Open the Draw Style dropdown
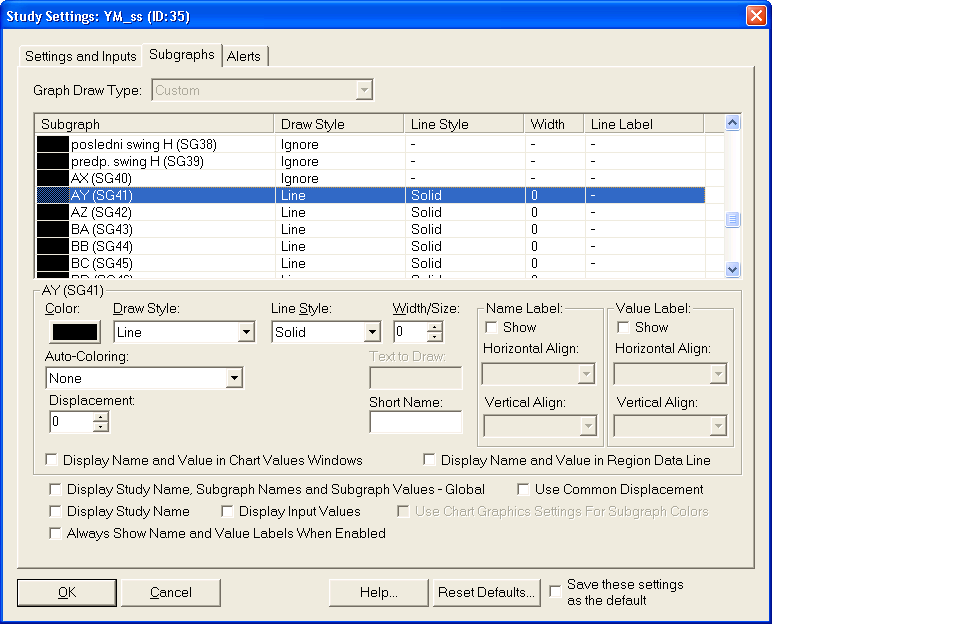 [246, 333]
